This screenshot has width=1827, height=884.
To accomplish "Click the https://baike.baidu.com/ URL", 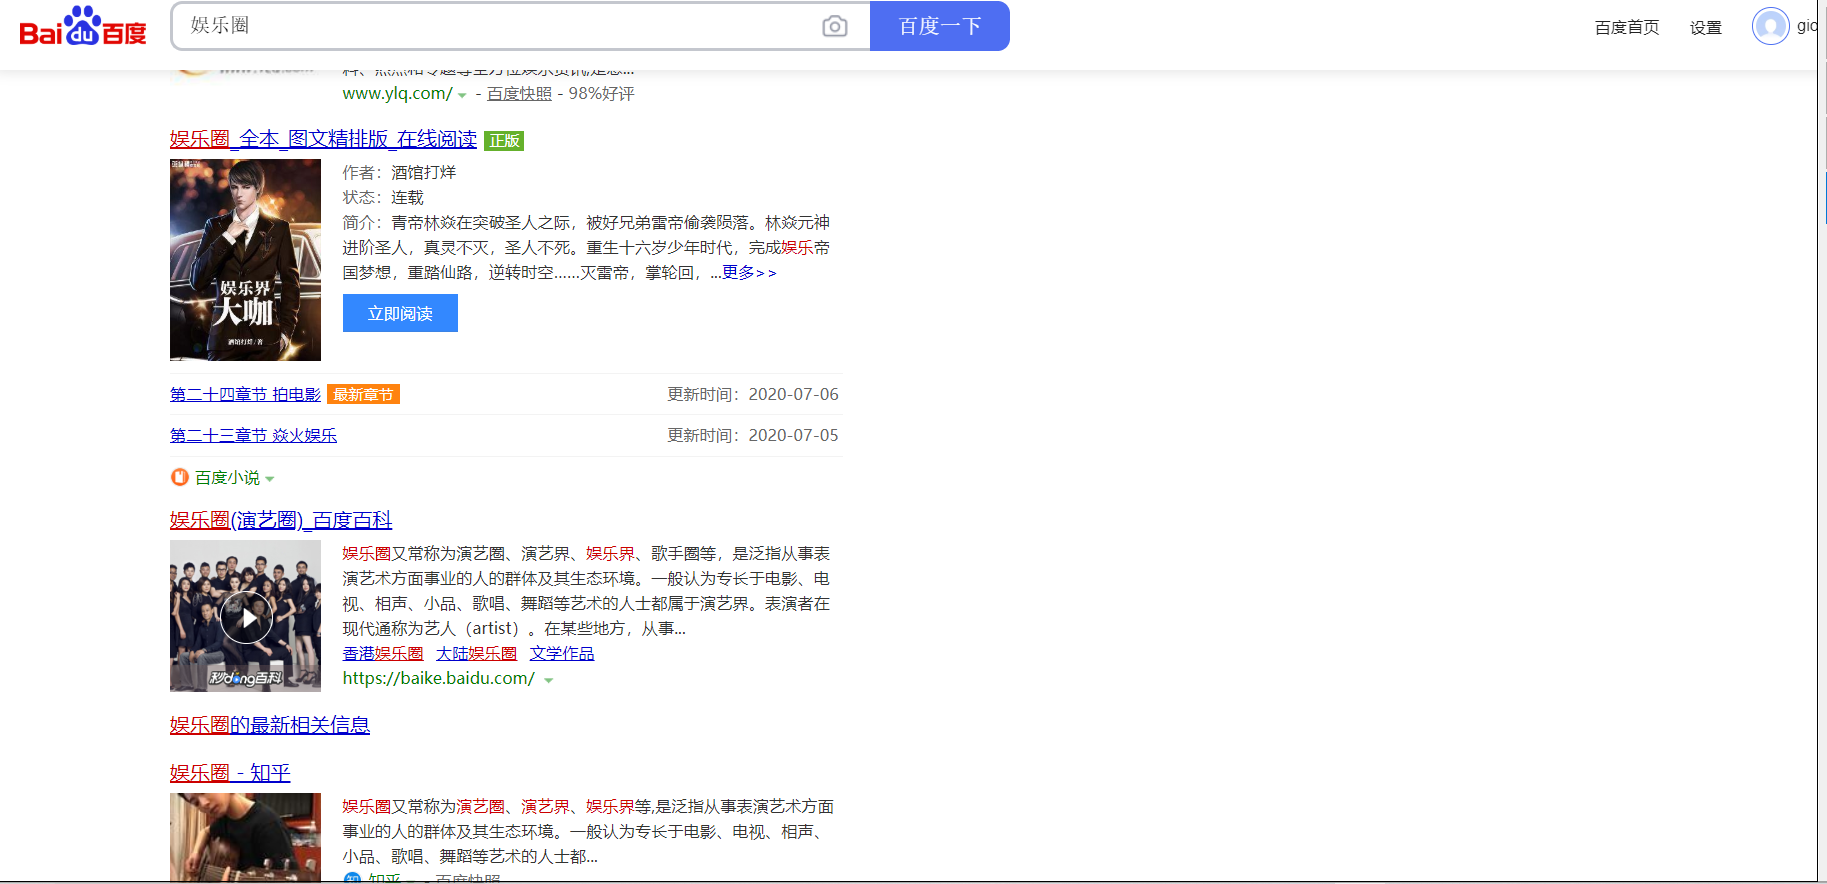I will (439, 678).
